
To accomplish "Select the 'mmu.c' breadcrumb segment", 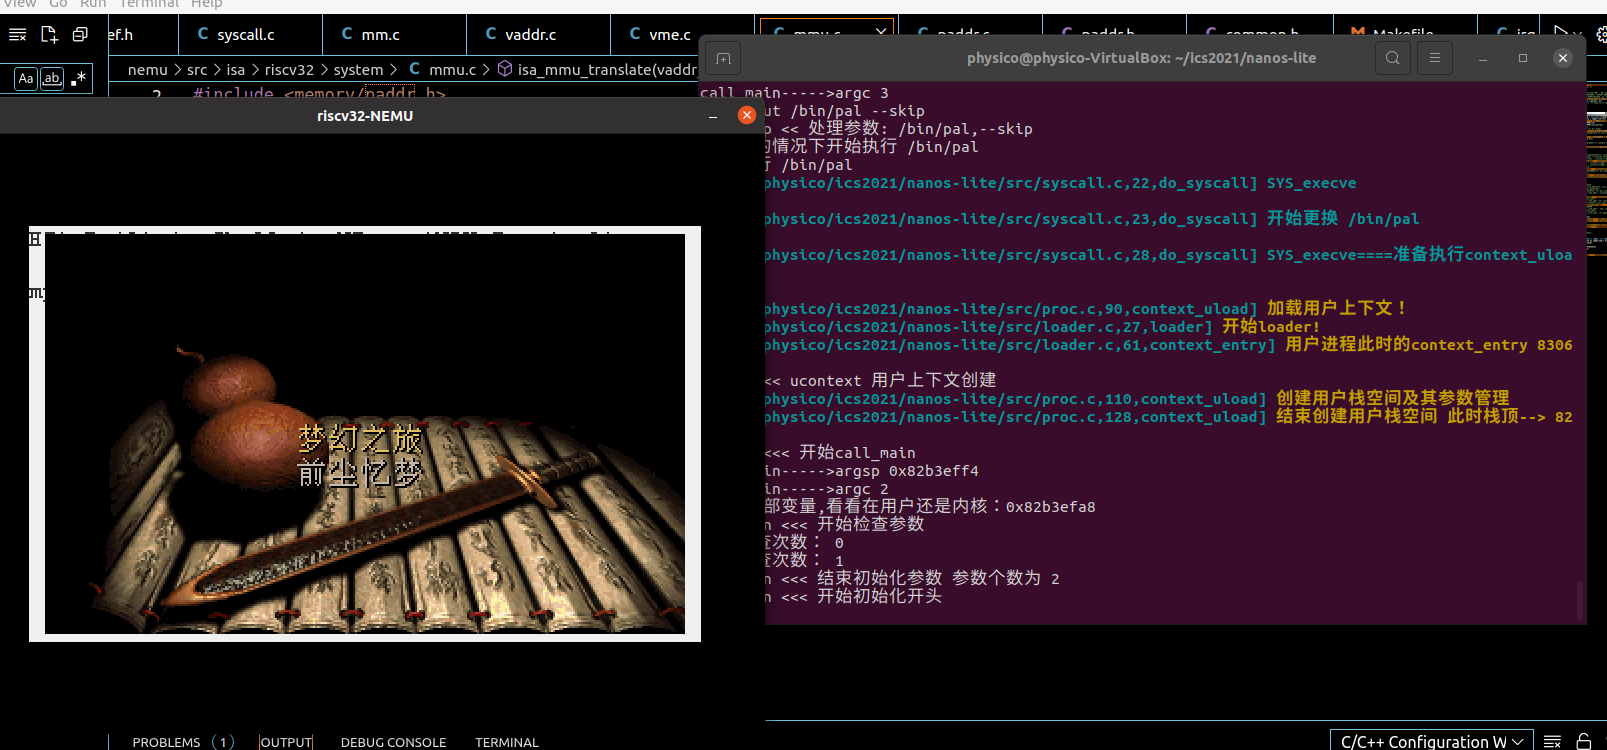I will coord(452,70).
